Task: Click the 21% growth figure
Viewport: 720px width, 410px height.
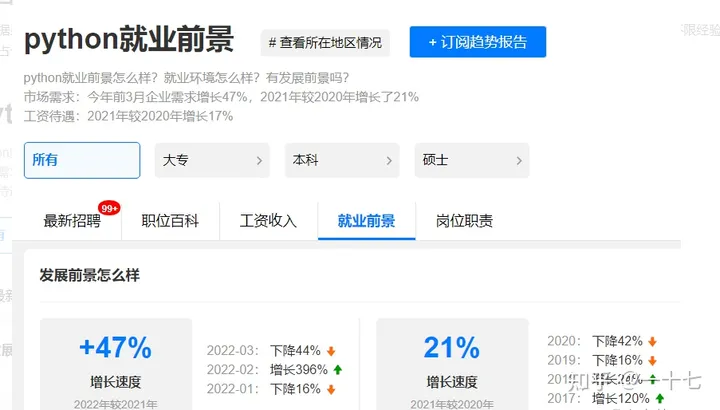Action: pos(452,348)
